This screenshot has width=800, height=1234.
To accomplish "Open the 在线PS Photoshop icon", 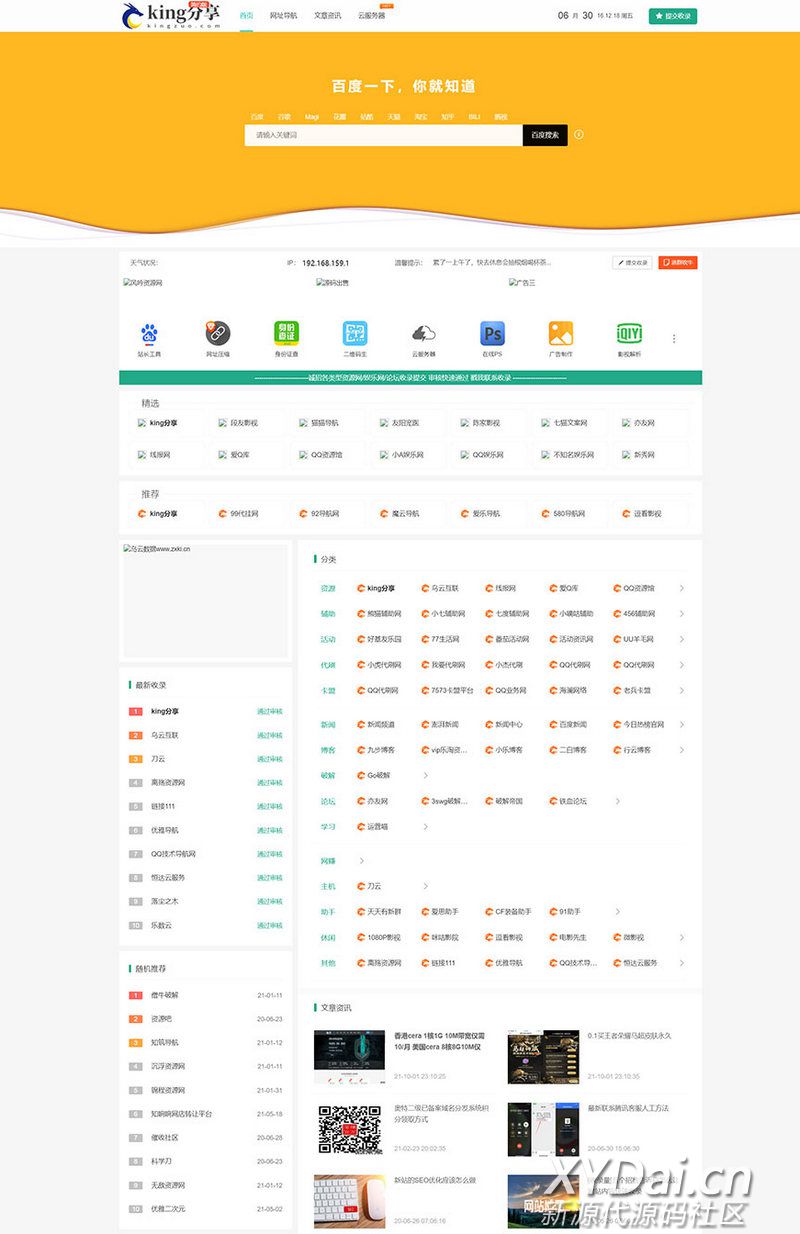I will (x=492, y=334).
